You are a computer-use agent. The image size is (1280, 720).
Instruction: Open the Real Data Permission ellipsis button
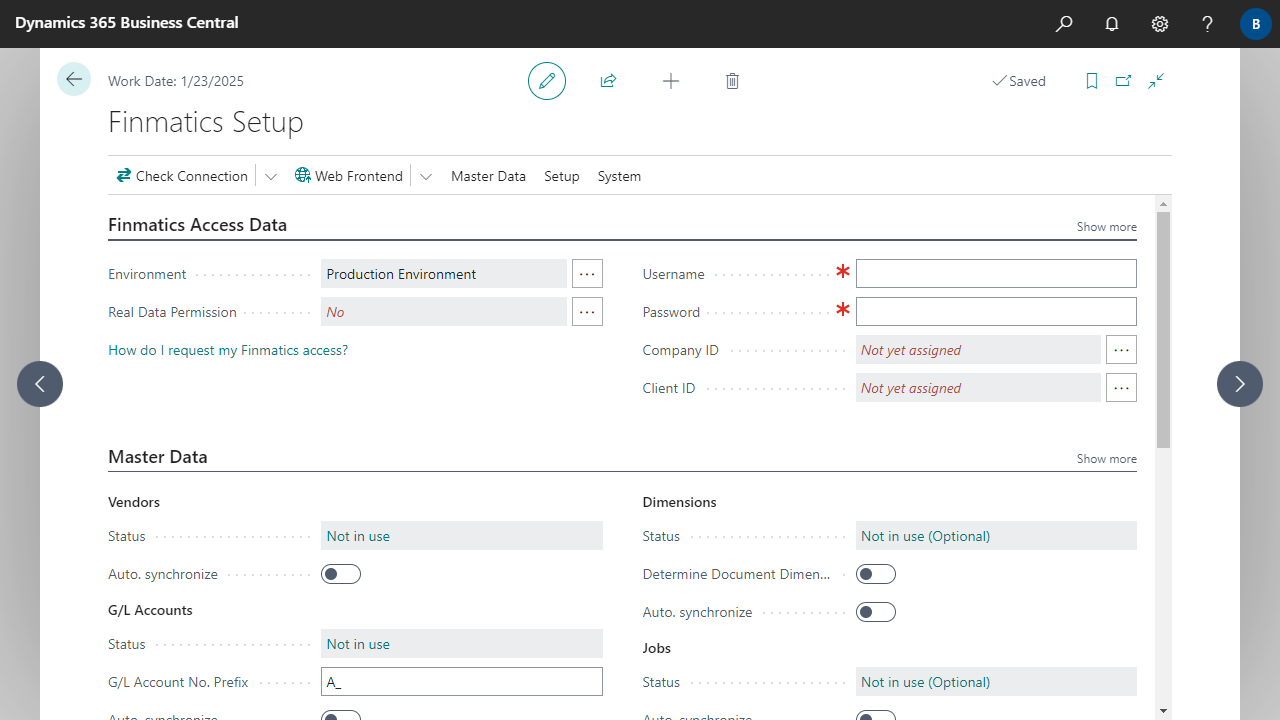pyautogui.click(x=587, y=311)
